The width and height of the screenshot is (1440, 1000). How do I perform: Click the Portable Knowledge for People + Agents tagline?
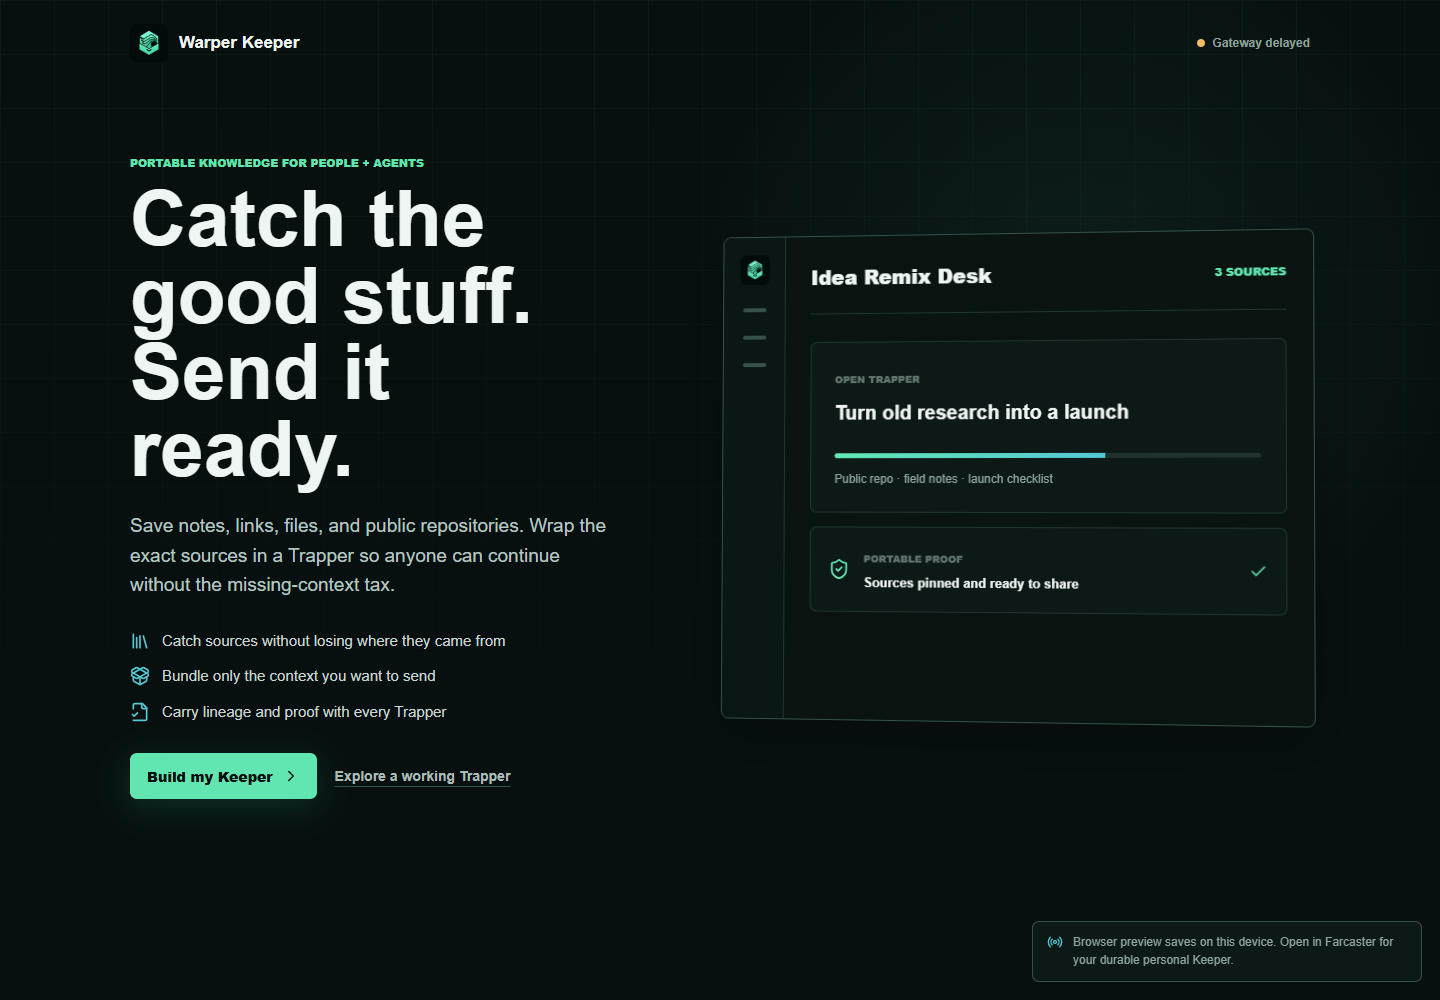point(277,163)
